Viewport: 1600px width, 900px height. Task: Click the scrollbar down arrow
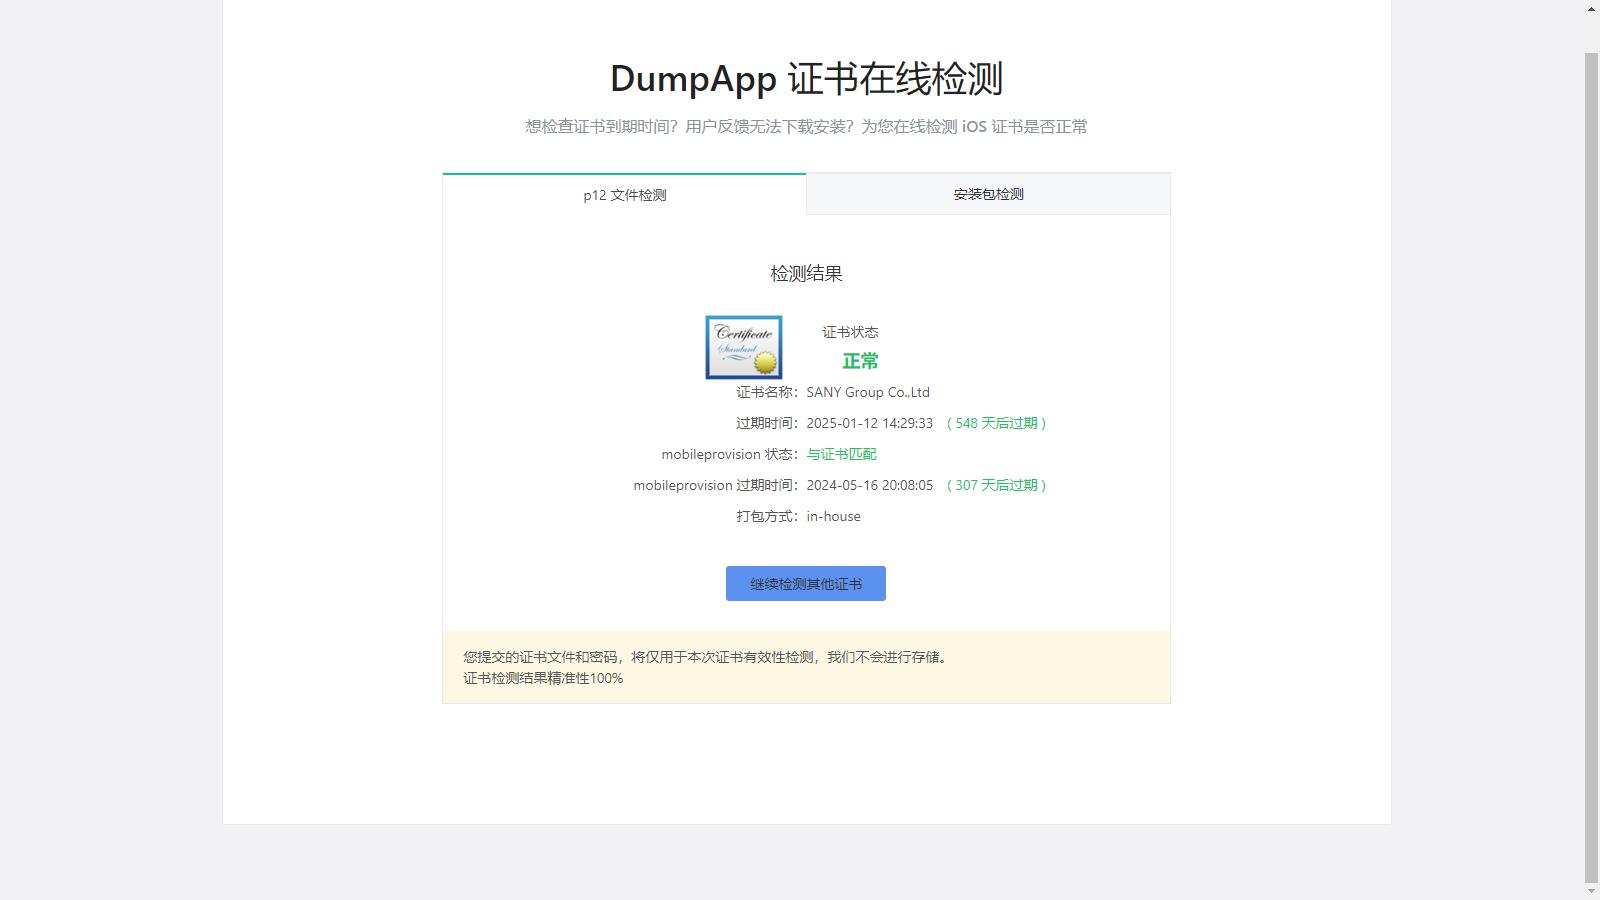click(1591, 890)
